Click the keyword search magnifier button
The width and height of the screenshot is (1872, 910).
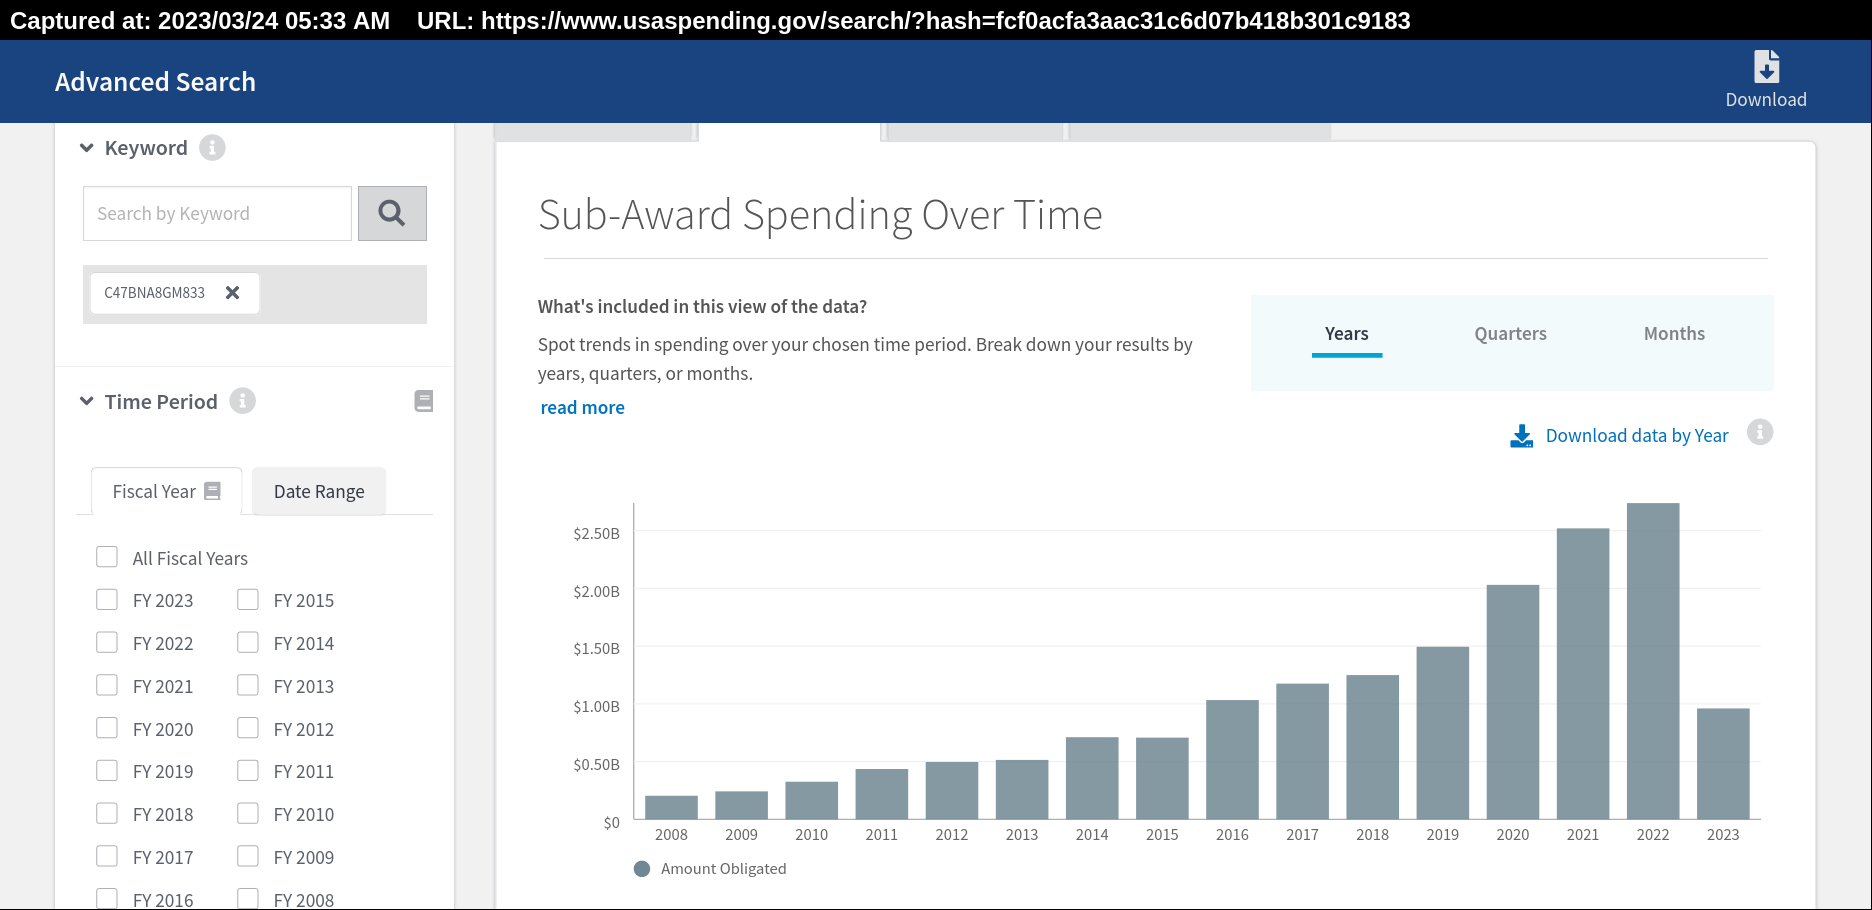392,213
